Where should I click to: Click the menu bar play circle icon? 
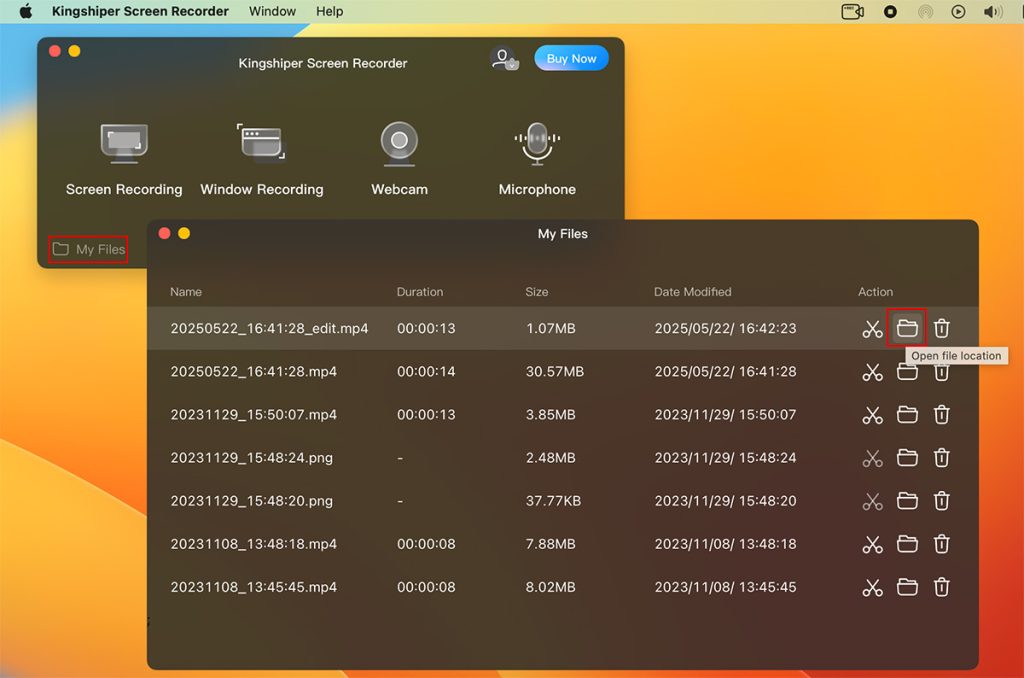(x=958, y=12)
